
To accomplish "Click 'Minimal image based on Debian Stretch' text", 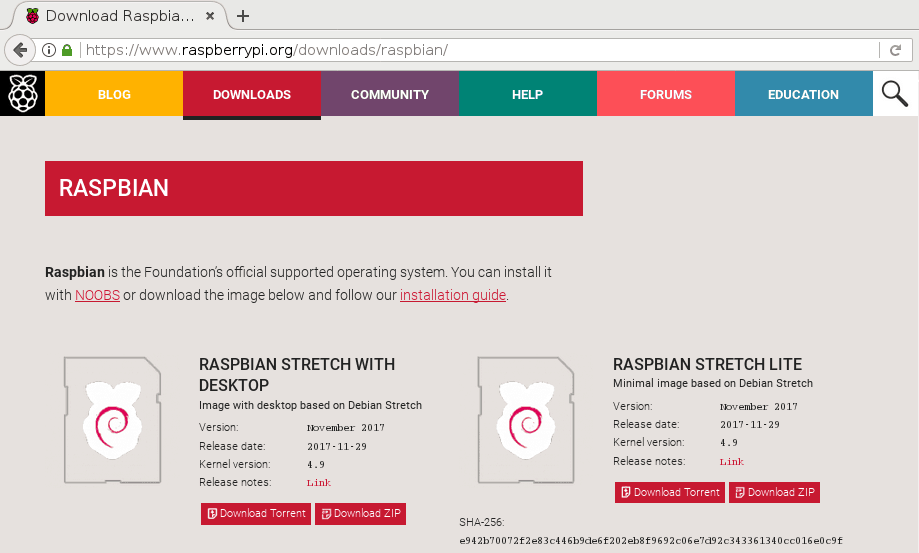I will click(713, 383).
